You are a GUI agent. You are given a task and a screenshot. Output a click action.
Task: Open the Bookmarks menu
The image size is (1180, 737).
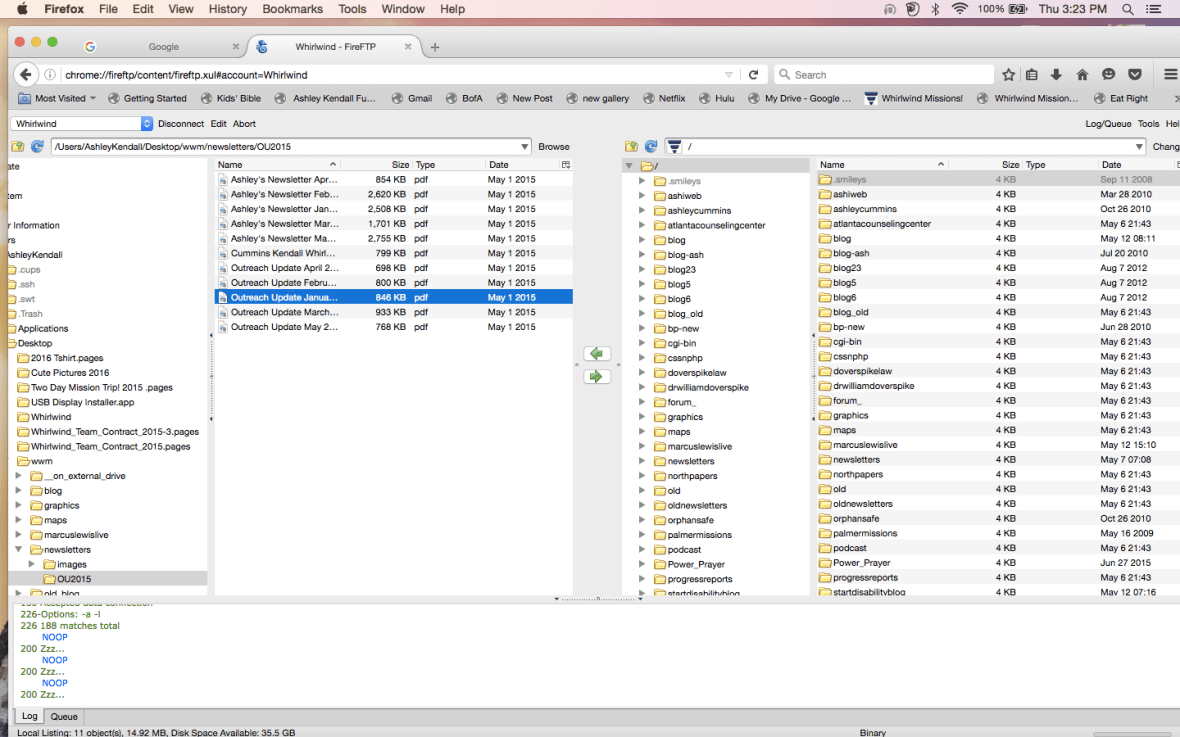pyautogui.click(x=291, y=9)
